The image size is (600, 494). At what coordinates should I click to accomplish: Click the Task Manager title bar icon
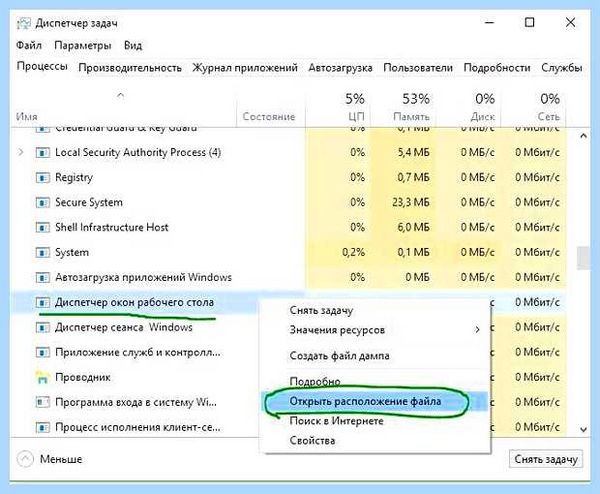coord(23,23)
